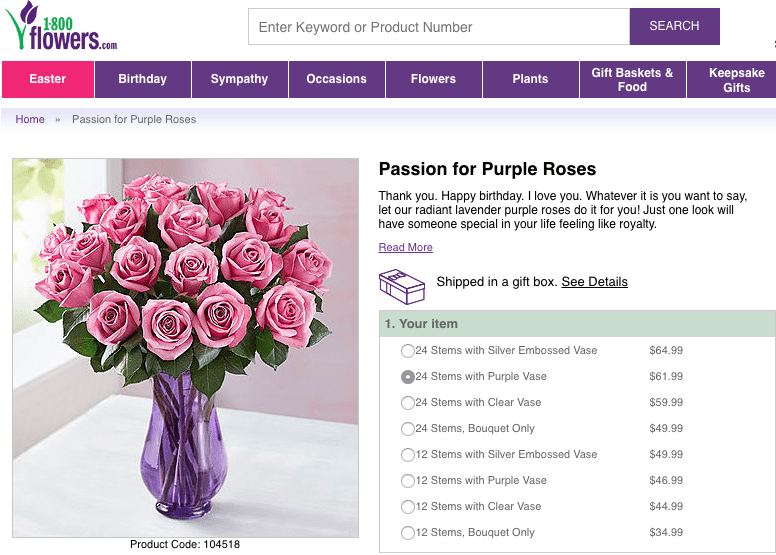Open the Birthday category

[142, 79]
